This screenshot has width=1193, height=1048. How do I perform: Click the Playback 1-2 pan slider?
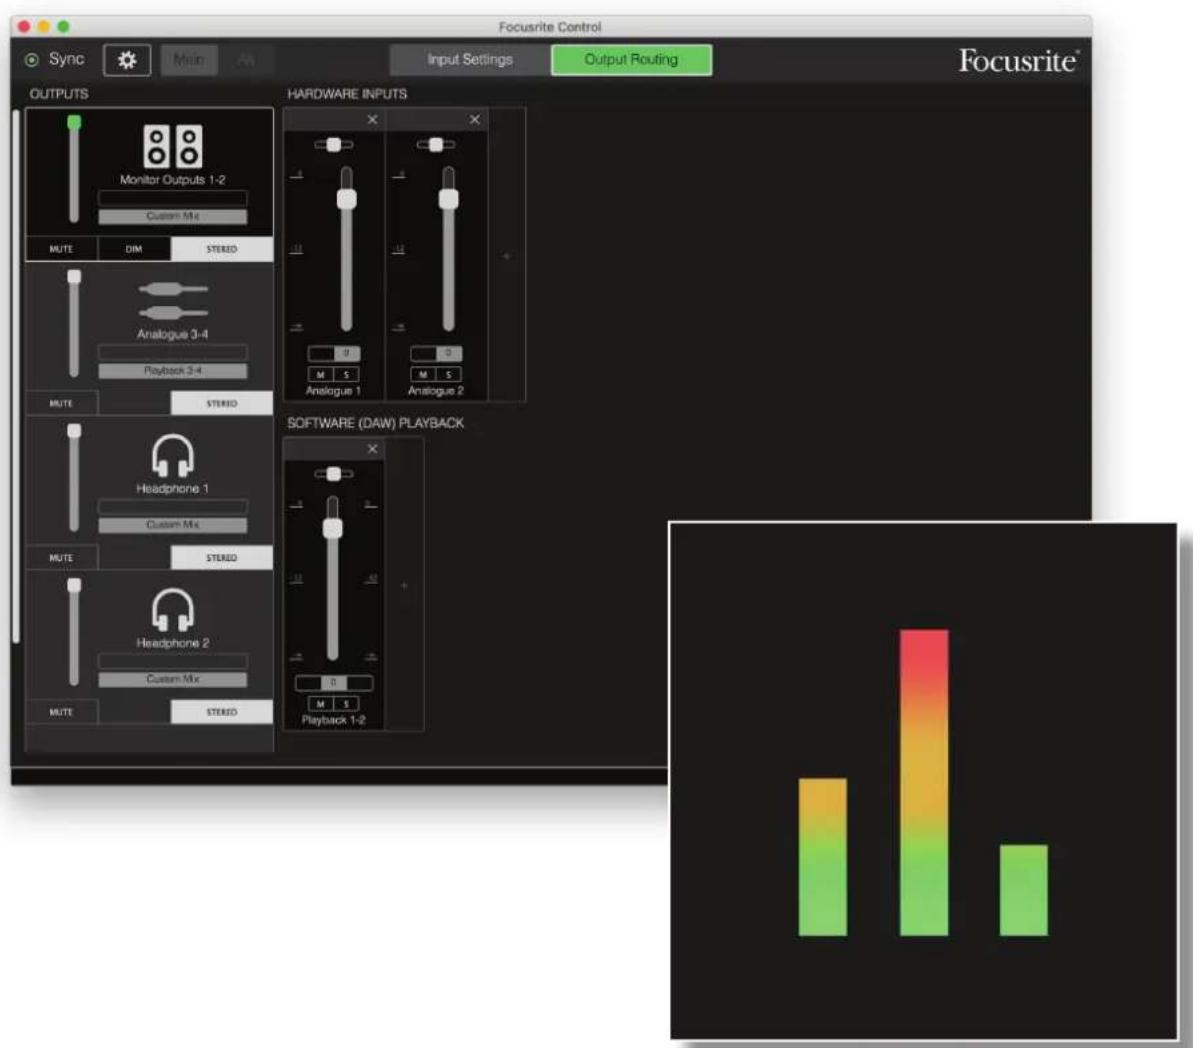click(x=334, y=474)
